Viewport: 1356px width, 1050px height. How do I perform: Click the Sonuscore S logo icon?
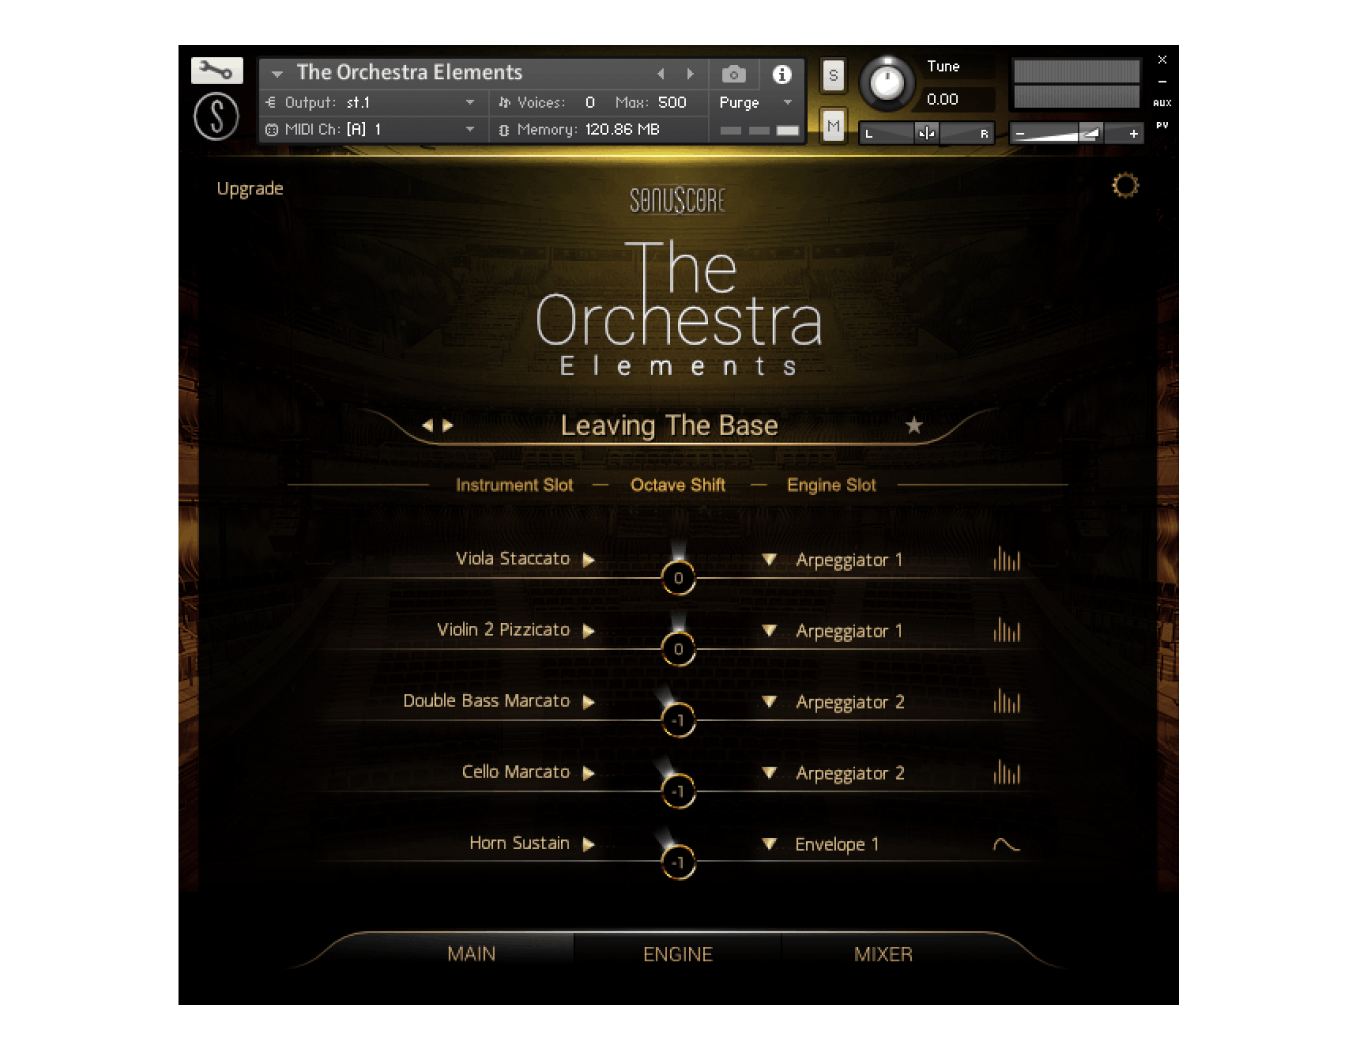click(216, 116)
